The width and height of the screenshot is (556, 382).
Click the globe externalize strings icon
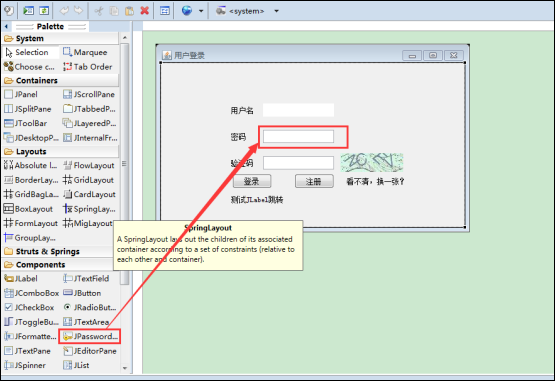(x=187, y=11)
